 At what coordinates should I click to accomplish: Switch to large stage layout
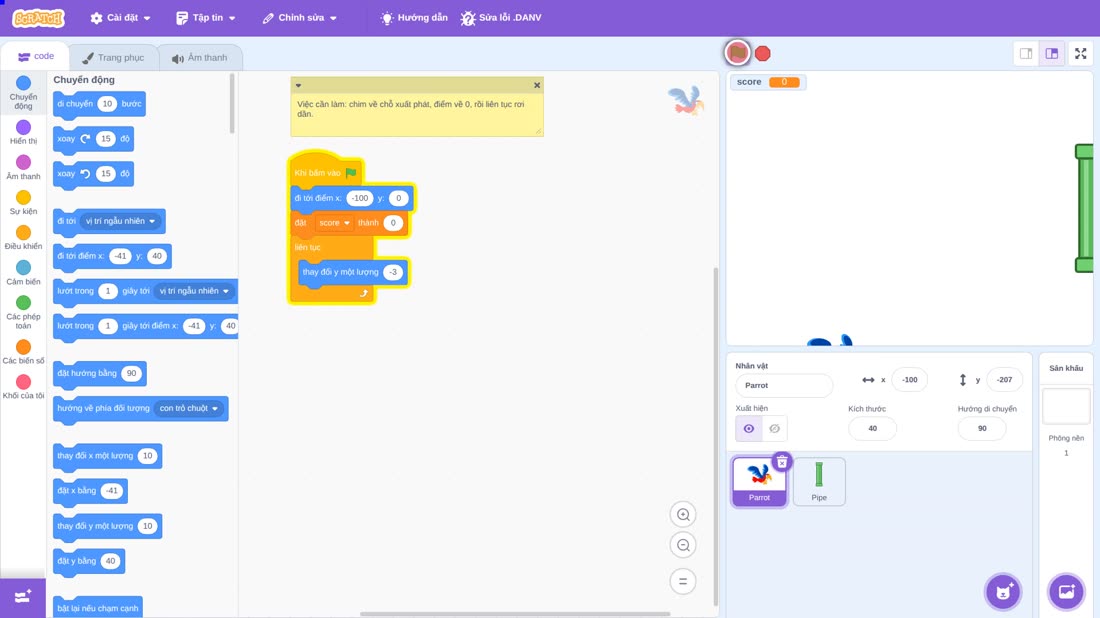click(x=1052, y=53)
